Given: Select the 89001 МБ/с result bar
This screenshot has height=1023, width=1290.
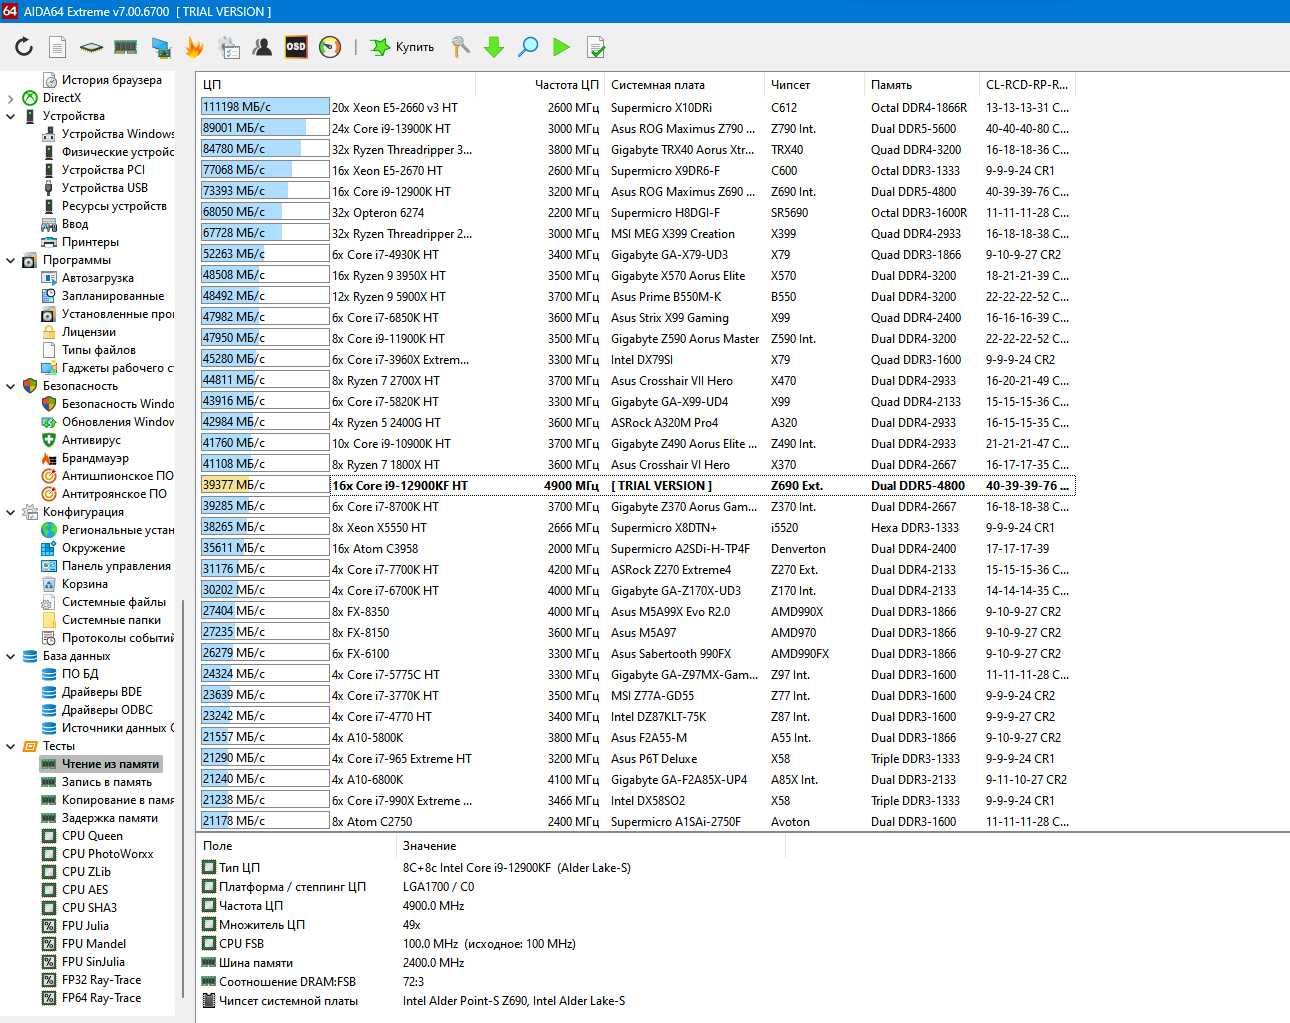Looking at the screenshot, I should (x=265, y=128).
